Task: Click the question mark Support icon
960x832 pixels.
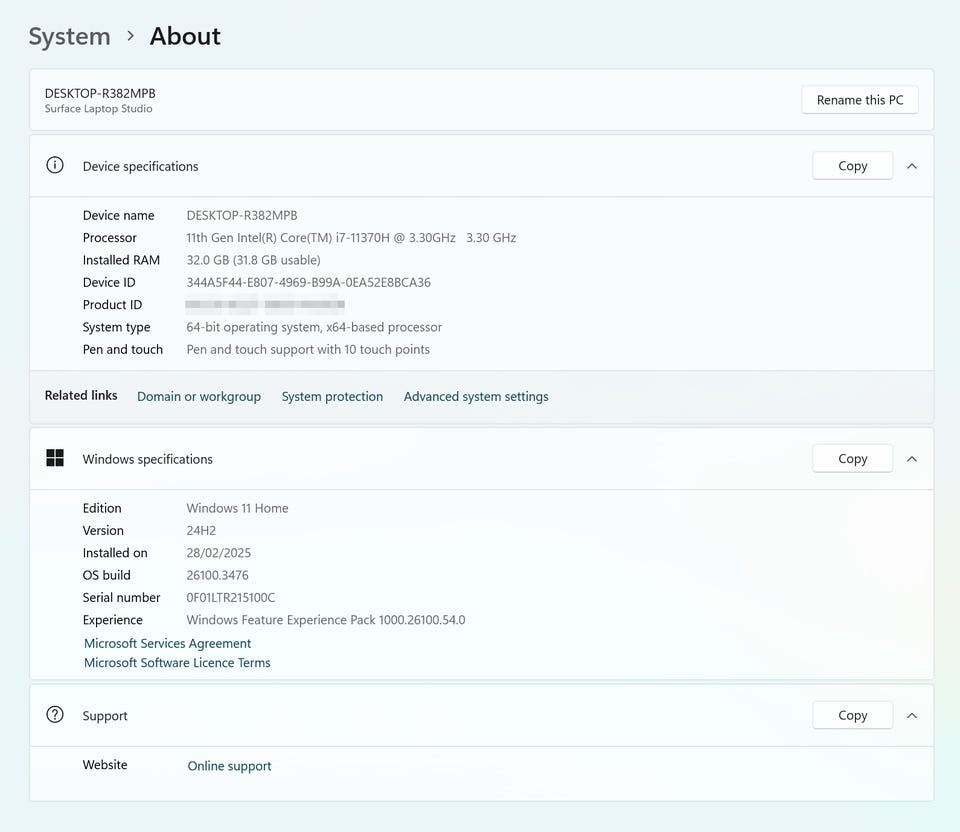Action: coord(55,715)
